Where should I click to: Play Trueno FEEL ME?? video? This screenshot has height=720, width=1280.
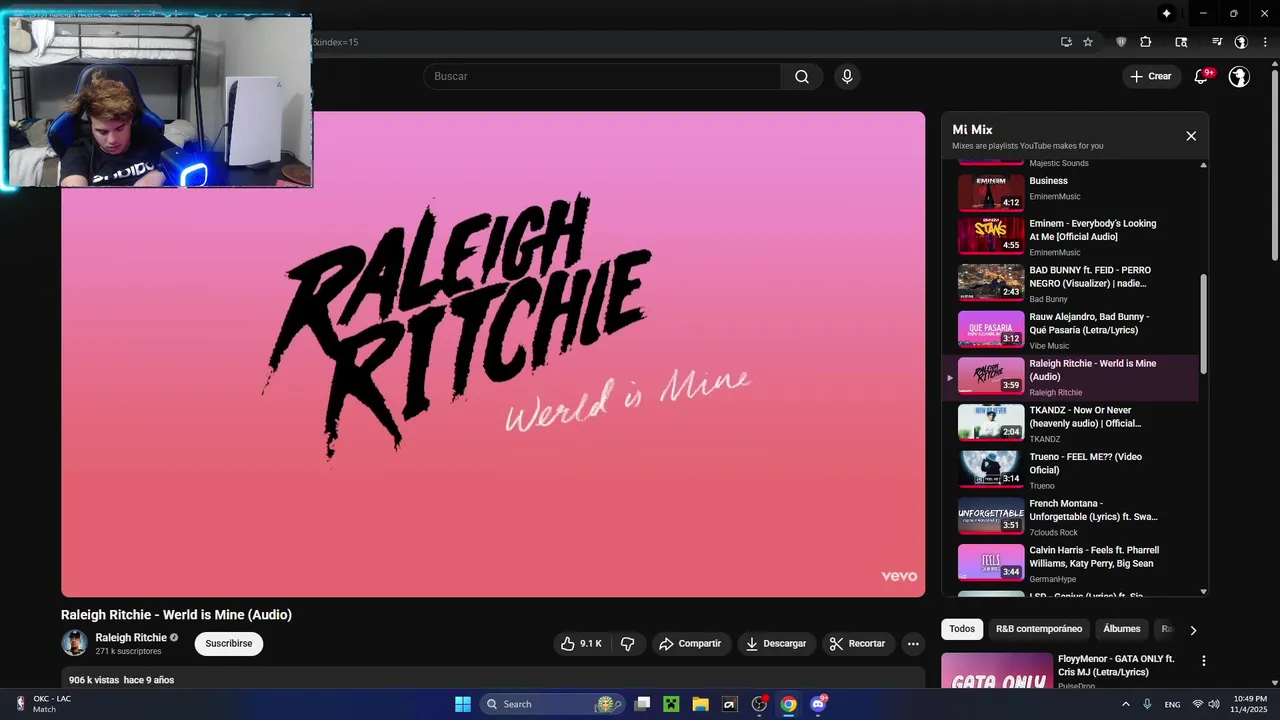[1072, 471]
